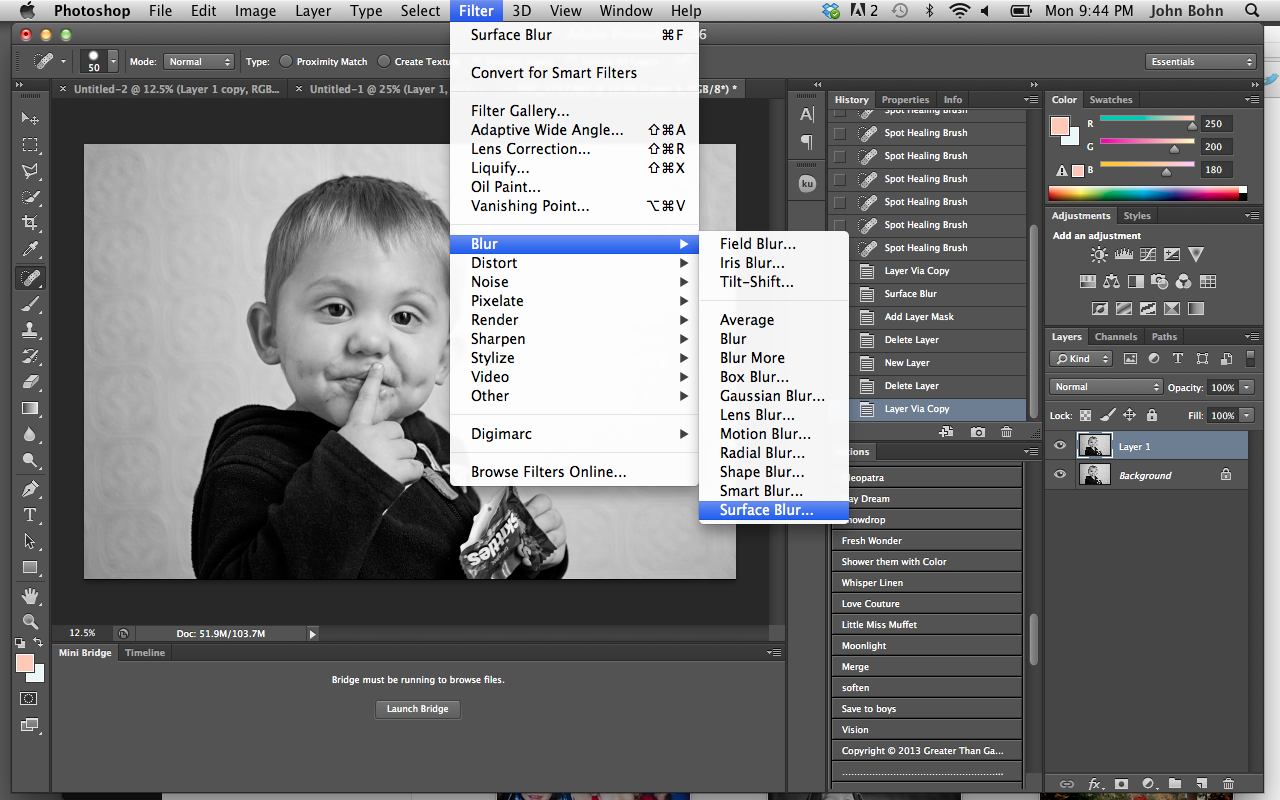1280x800 pixels.
Task: Select the Clone Stamp tool
Action: [30, 329]
